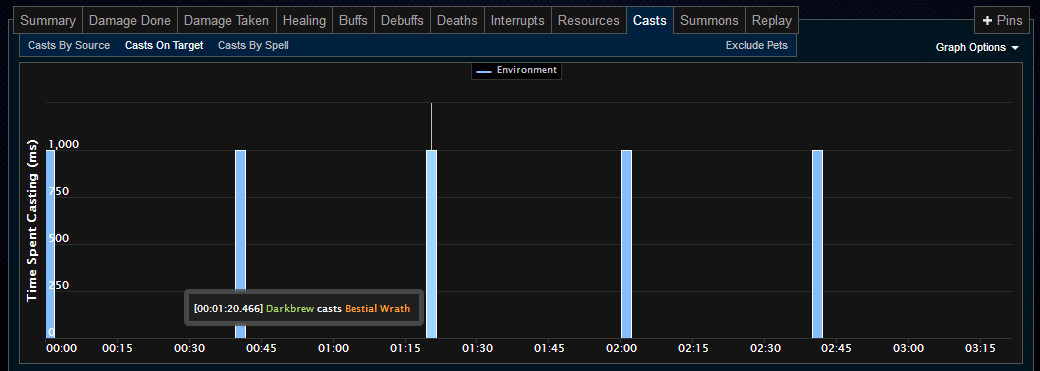Click the 01:00 time axis label
Image resolution: width=1040 pixels, height=371 pixels.
[334, 348]
